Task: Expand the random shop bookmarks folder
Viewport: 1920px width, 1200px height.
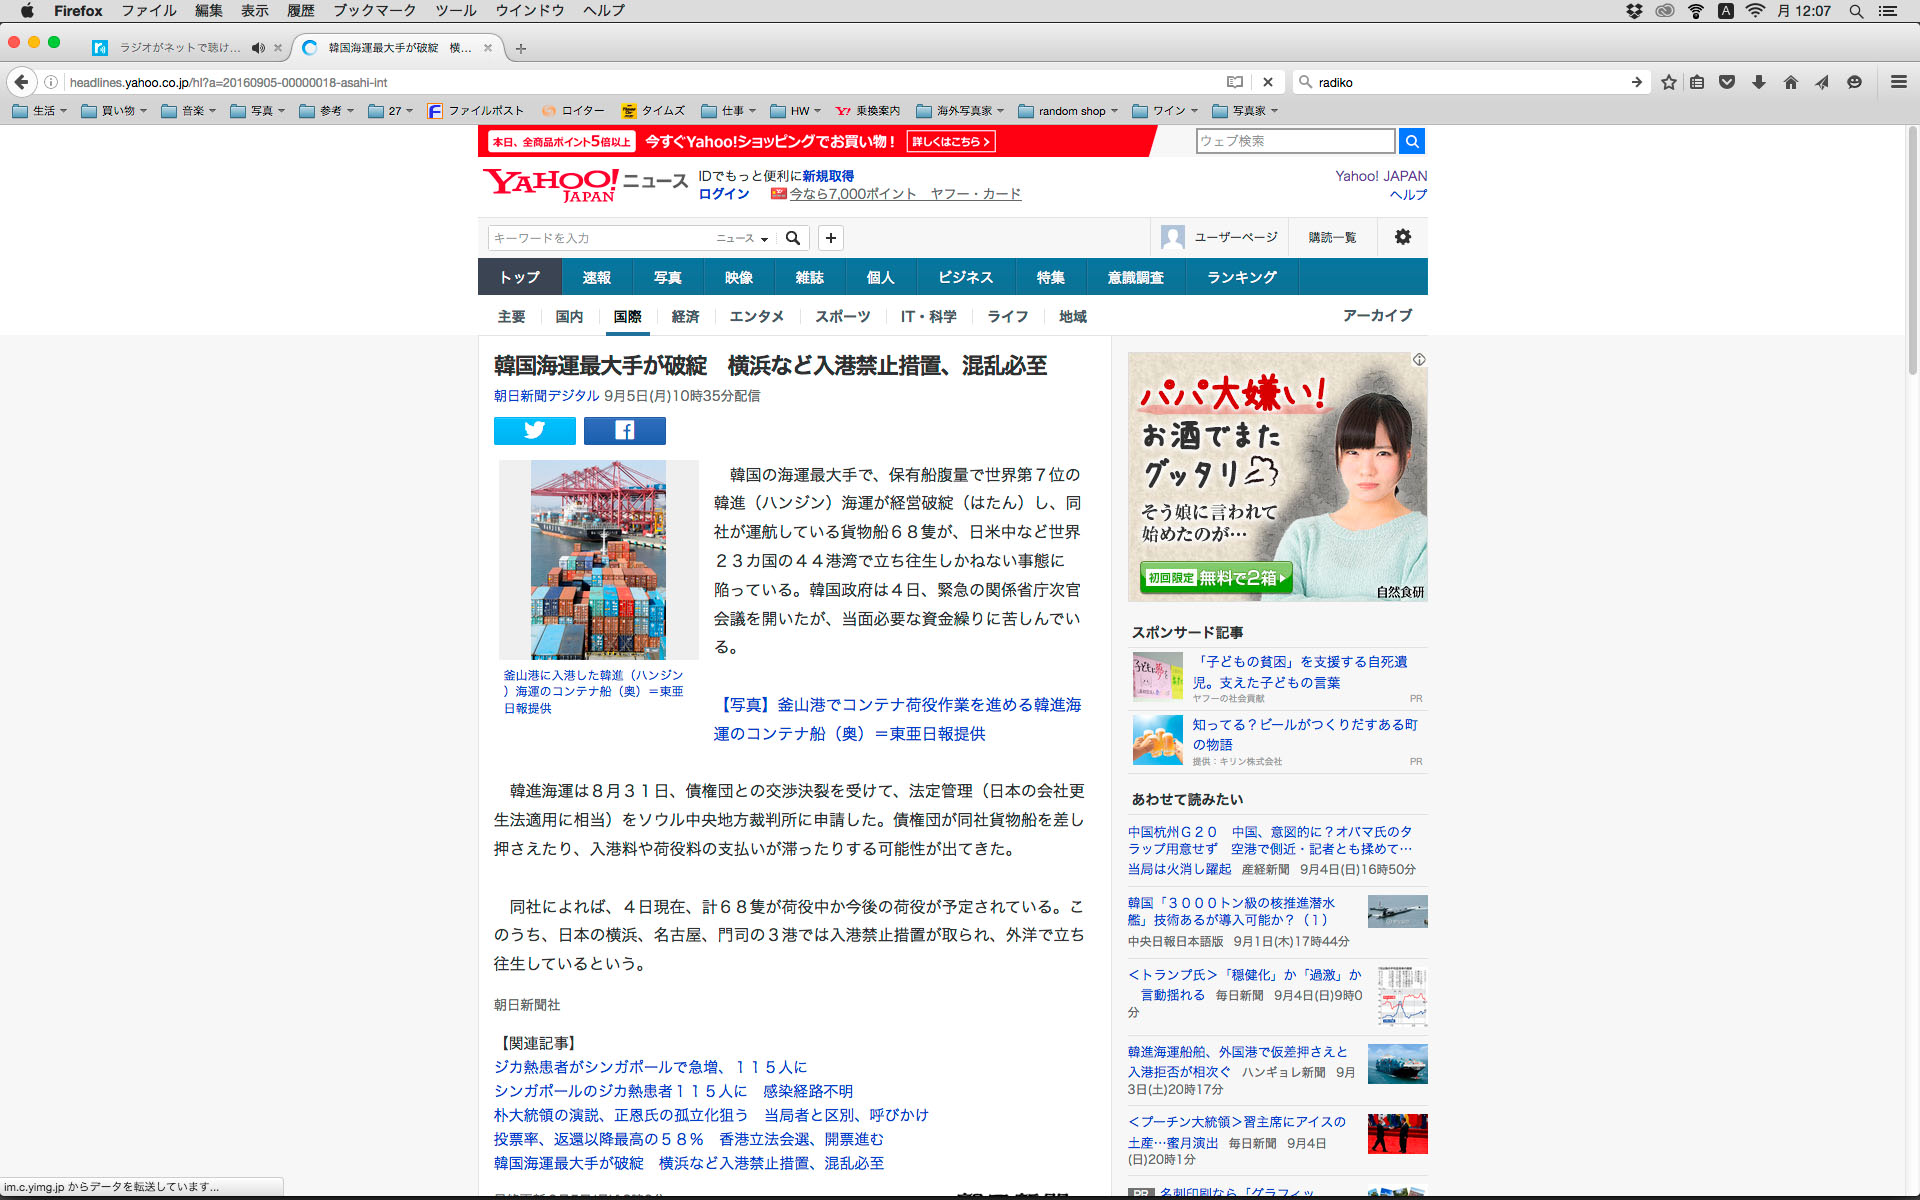Action: tap(1068, 111)
